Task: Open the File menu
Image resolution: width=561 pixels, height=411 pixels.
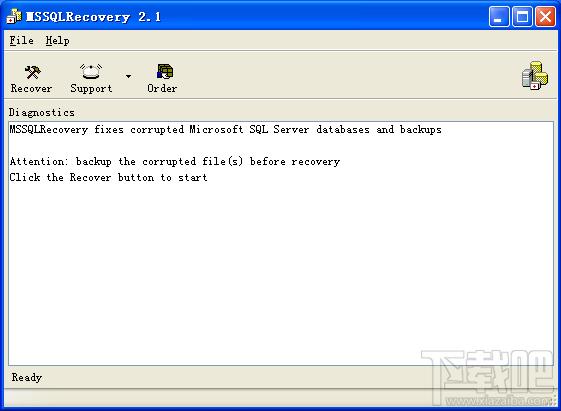Action: pyautogui.click(x=21, y=40)
